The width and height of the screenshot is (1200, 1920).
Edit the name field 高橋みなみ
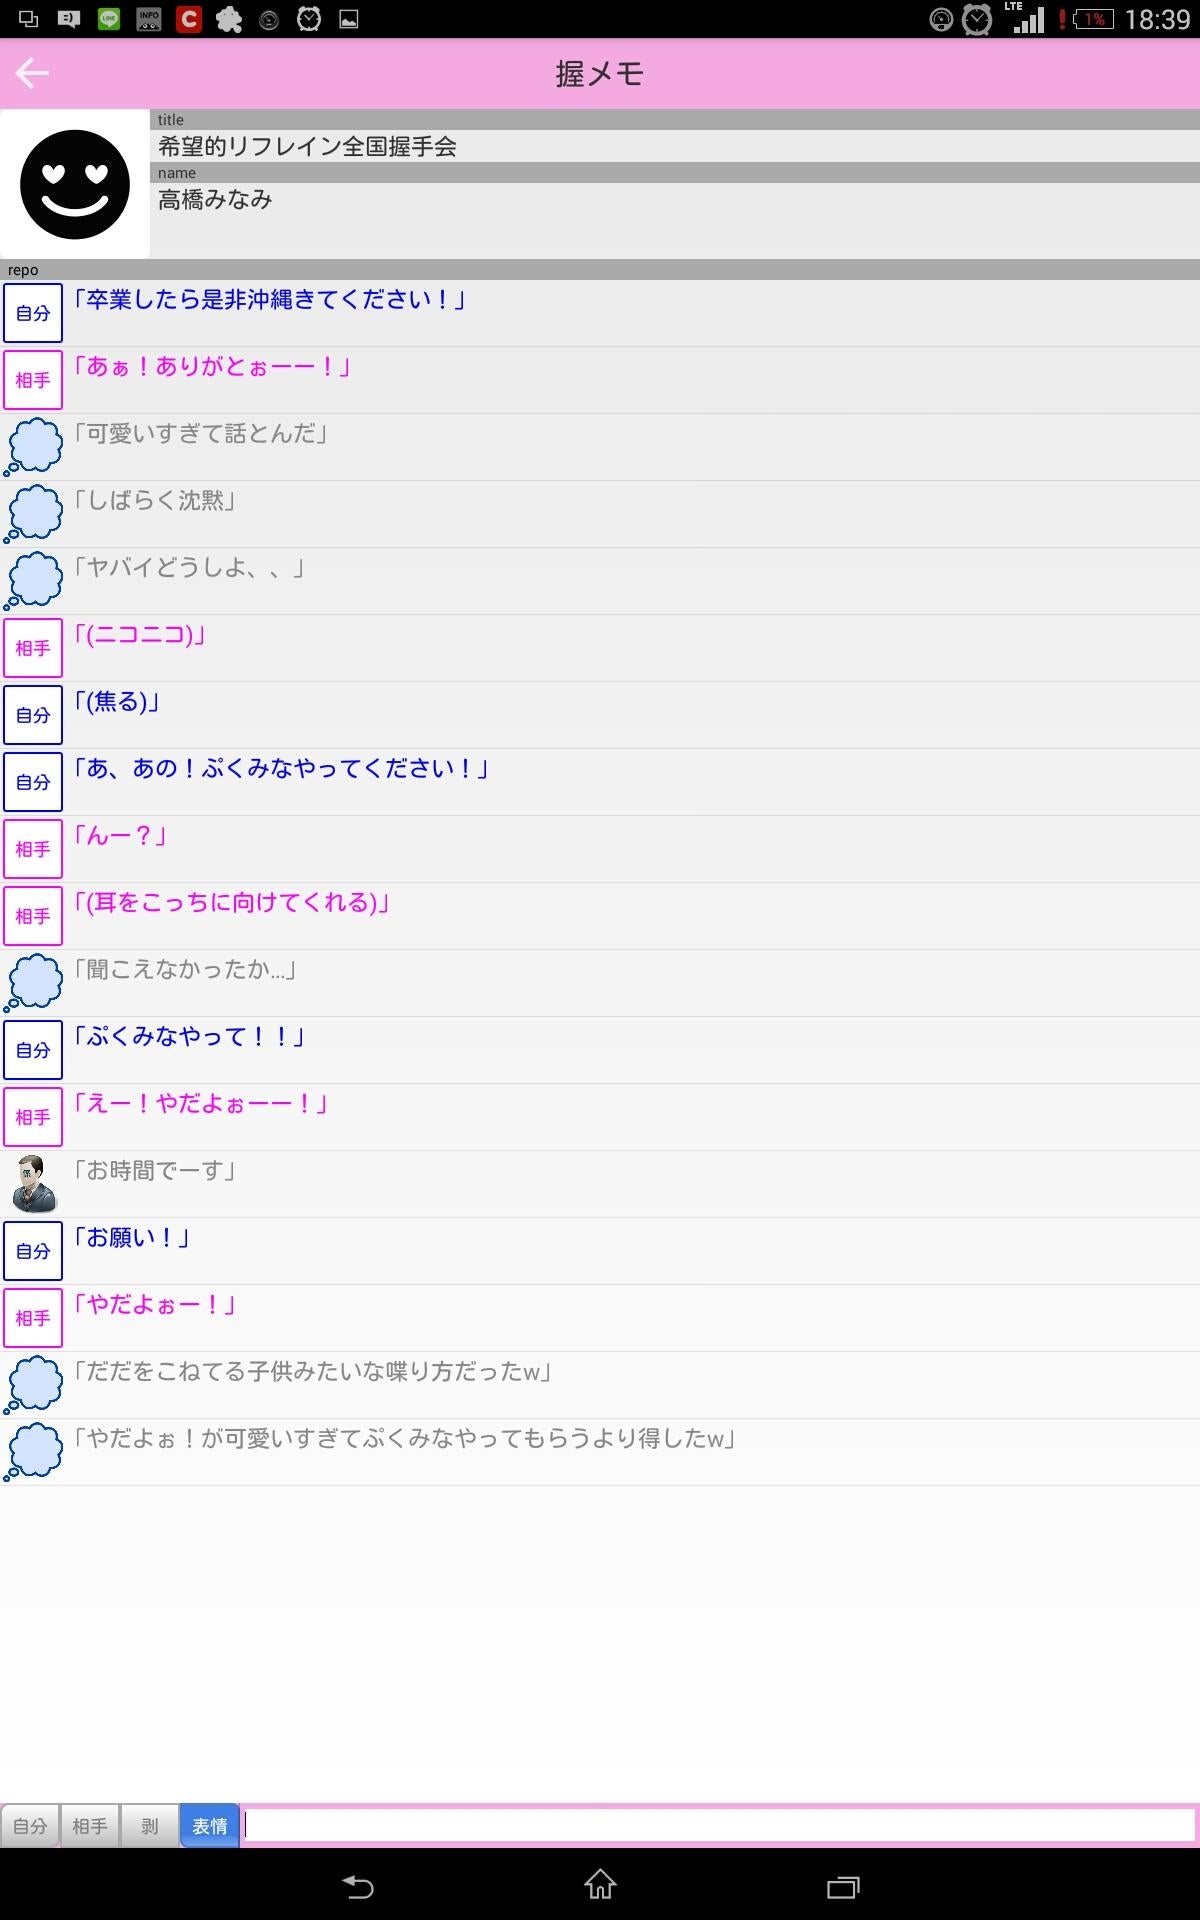(675, 220)
